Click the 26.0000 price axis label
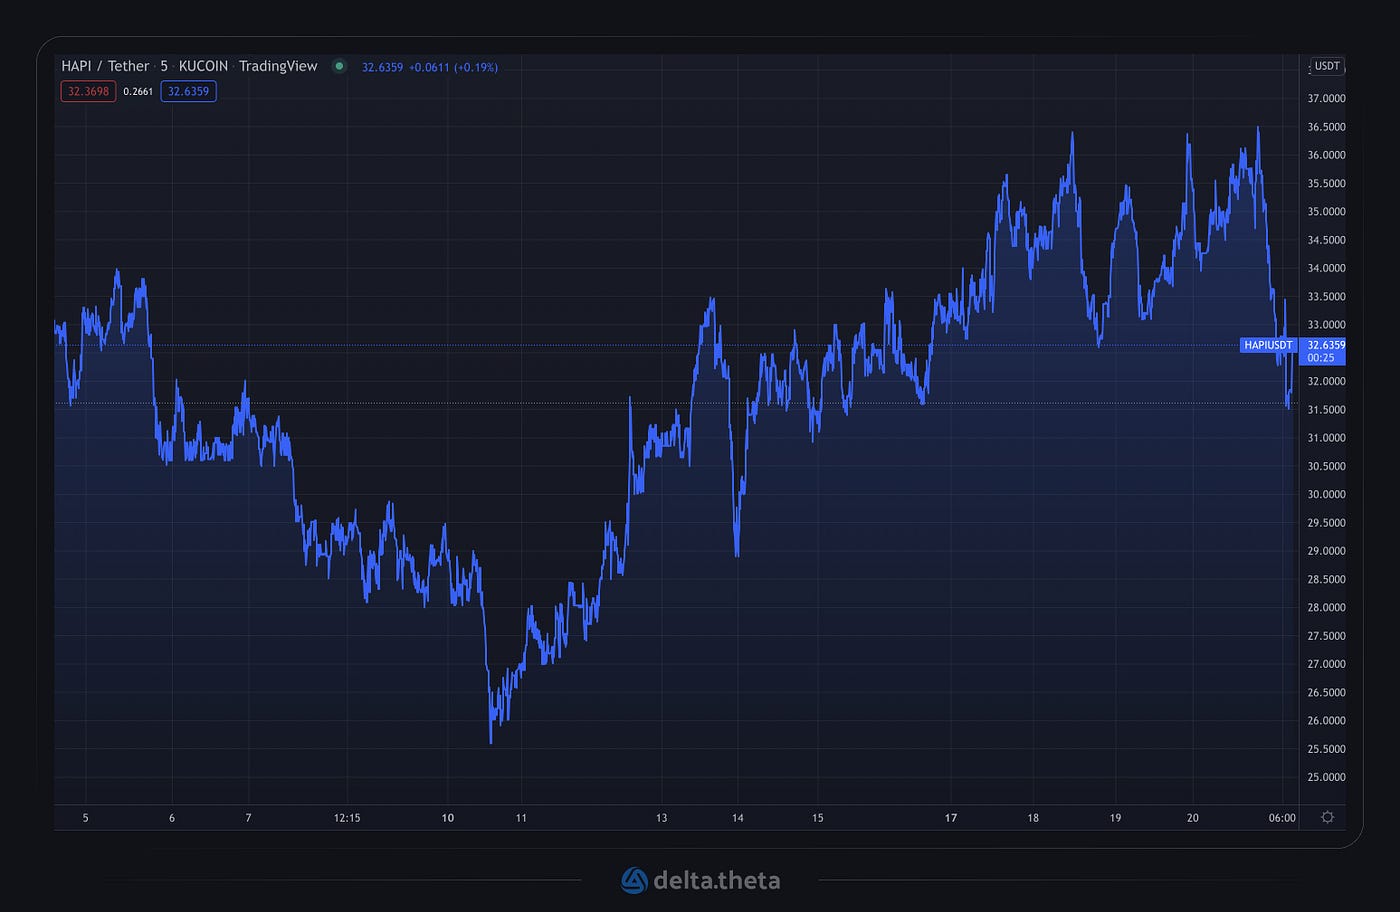 coord(1326,720)
